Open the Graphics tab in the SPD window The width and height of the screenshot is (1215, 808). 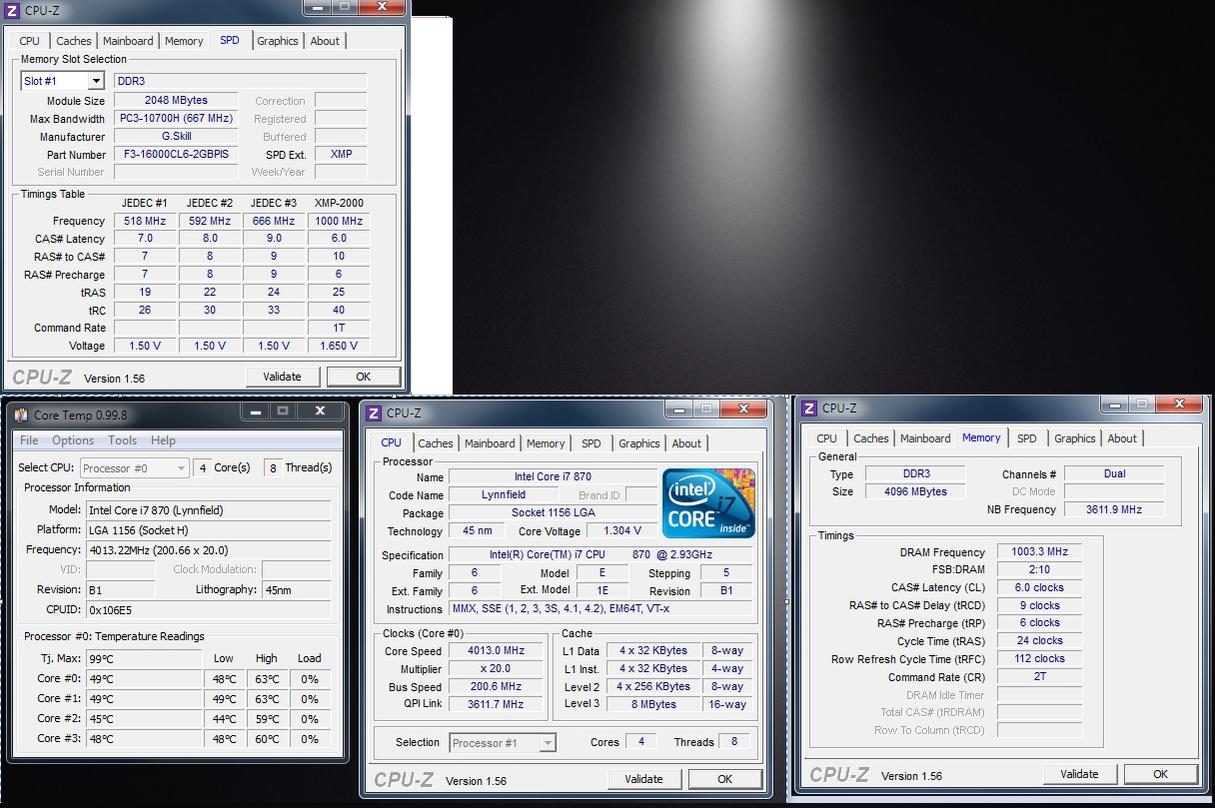tap(278, 41)
